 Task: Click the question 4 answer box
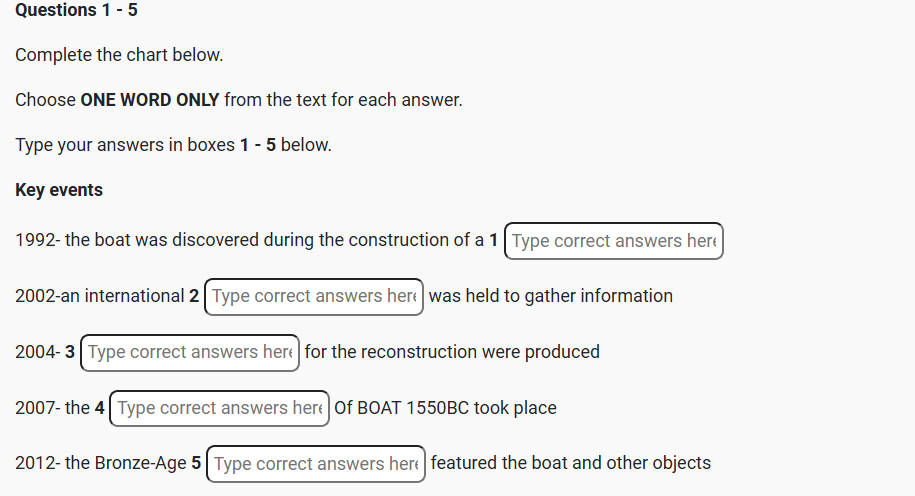pos(219,409)
